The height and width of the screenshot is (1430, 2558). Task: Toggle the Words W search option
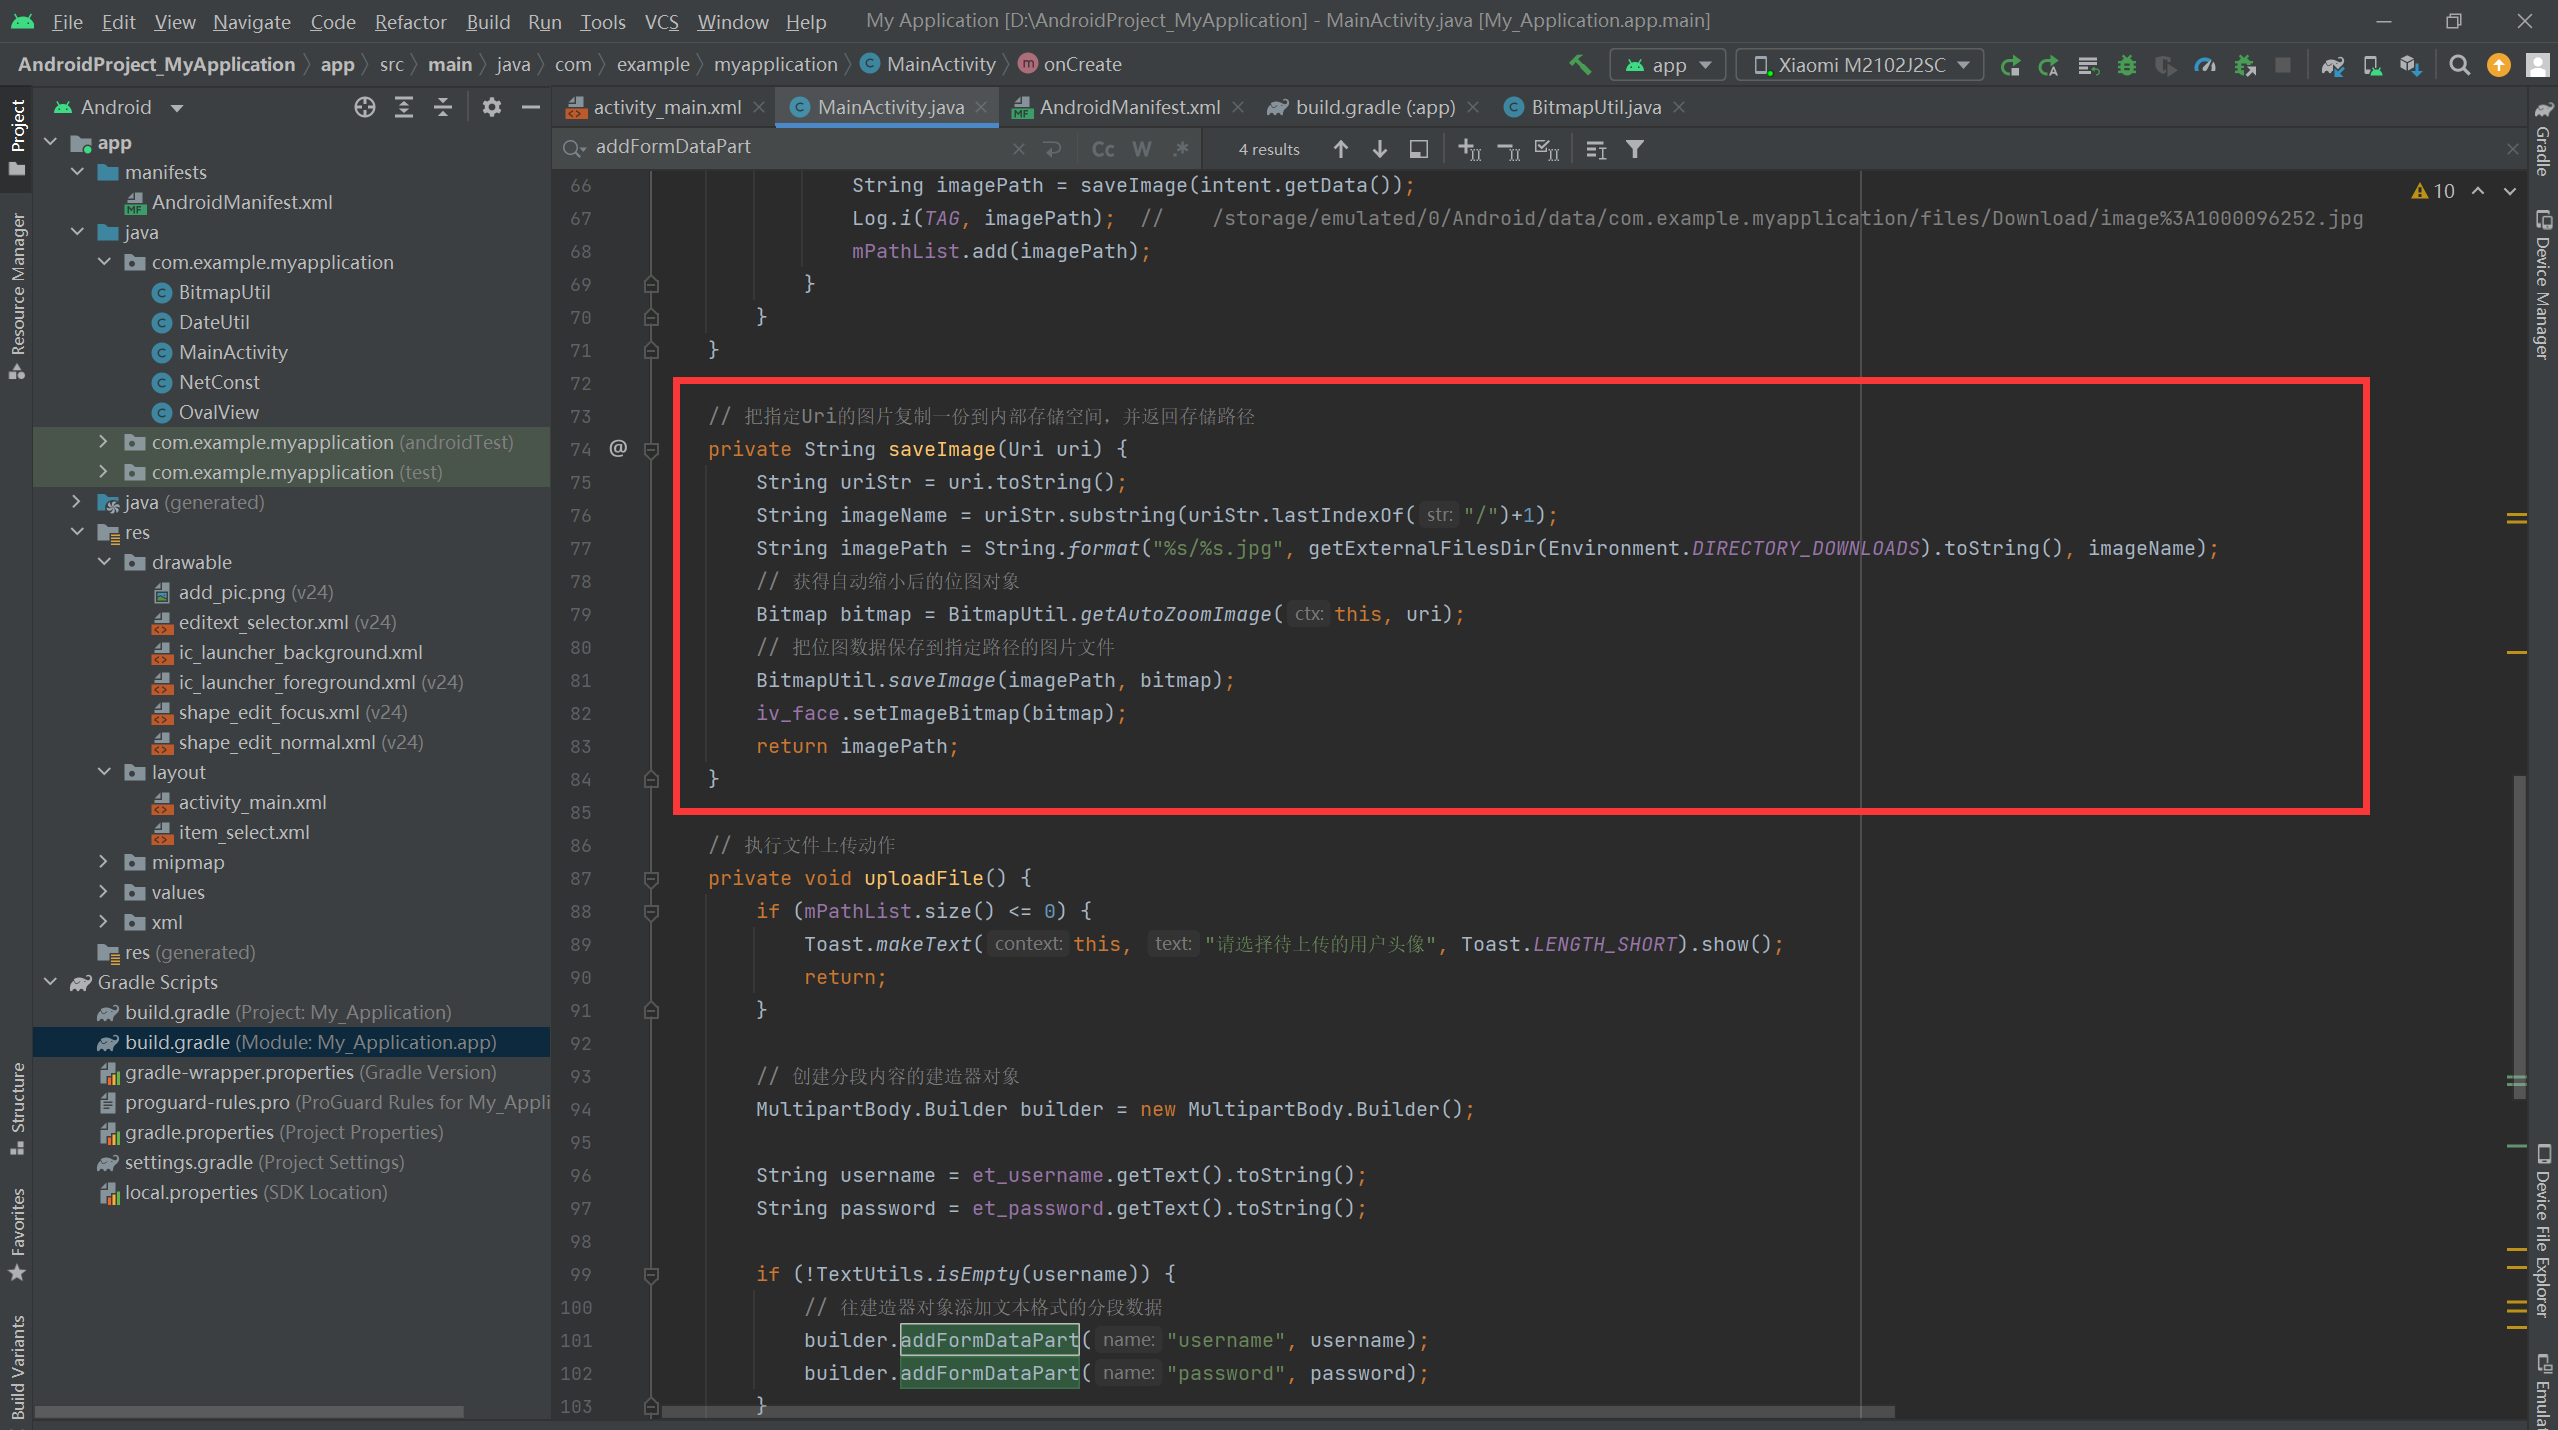1141,149
